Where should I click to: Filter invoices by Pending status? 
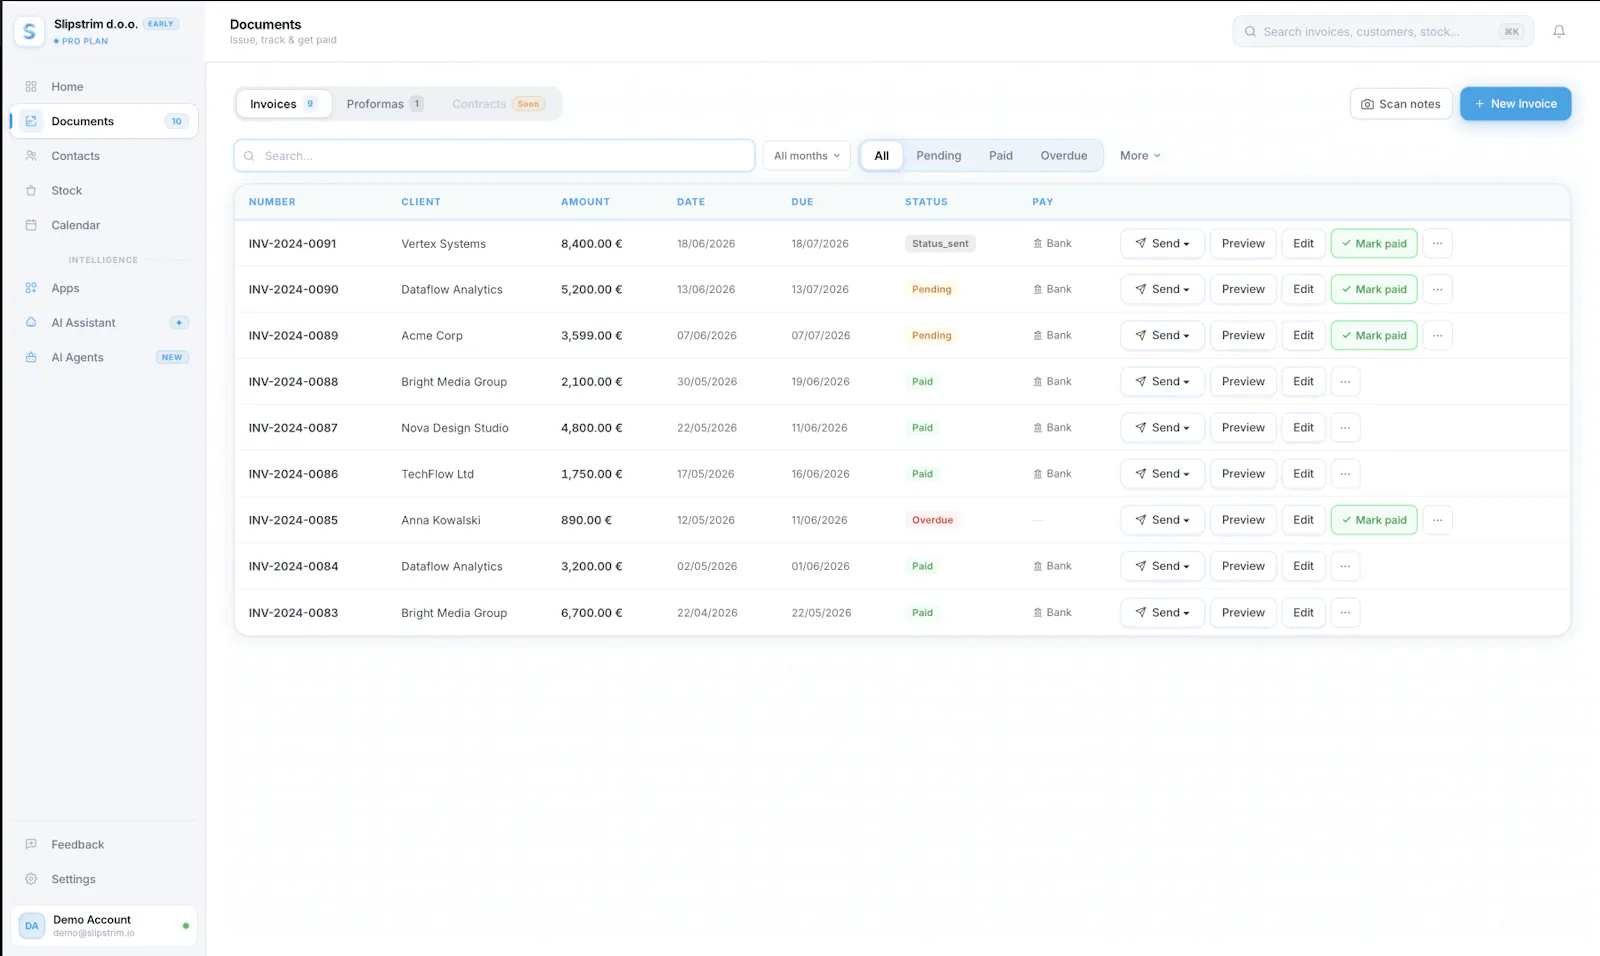tap(938, 156)
